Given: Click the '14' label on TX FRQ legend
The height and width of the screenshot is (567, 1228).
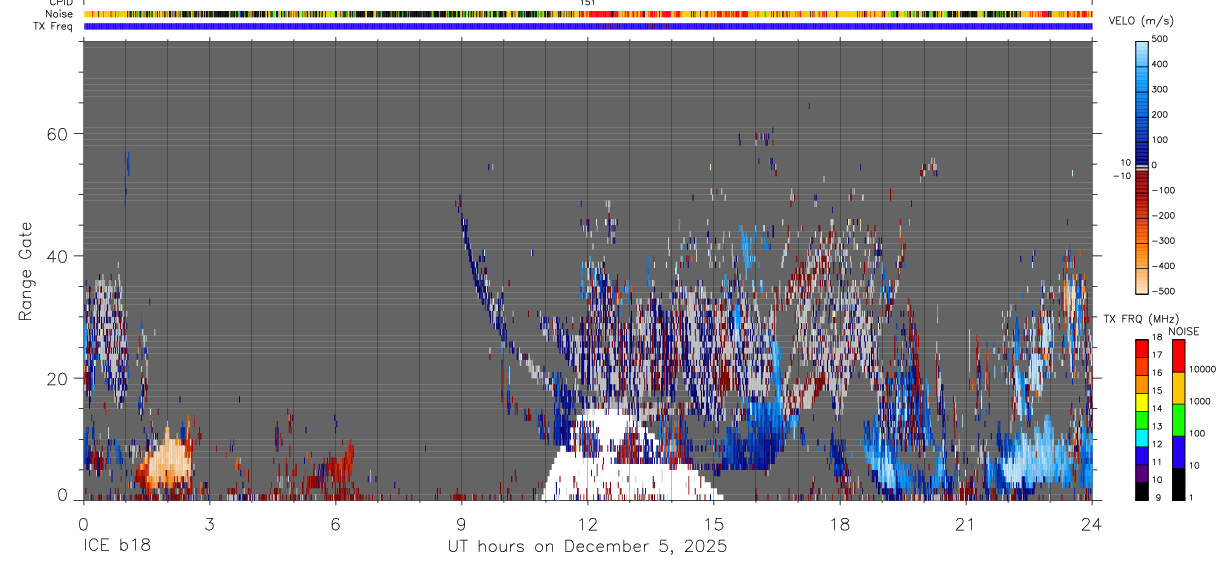Looking at the screenshot, I should (x=1157, y=409).
